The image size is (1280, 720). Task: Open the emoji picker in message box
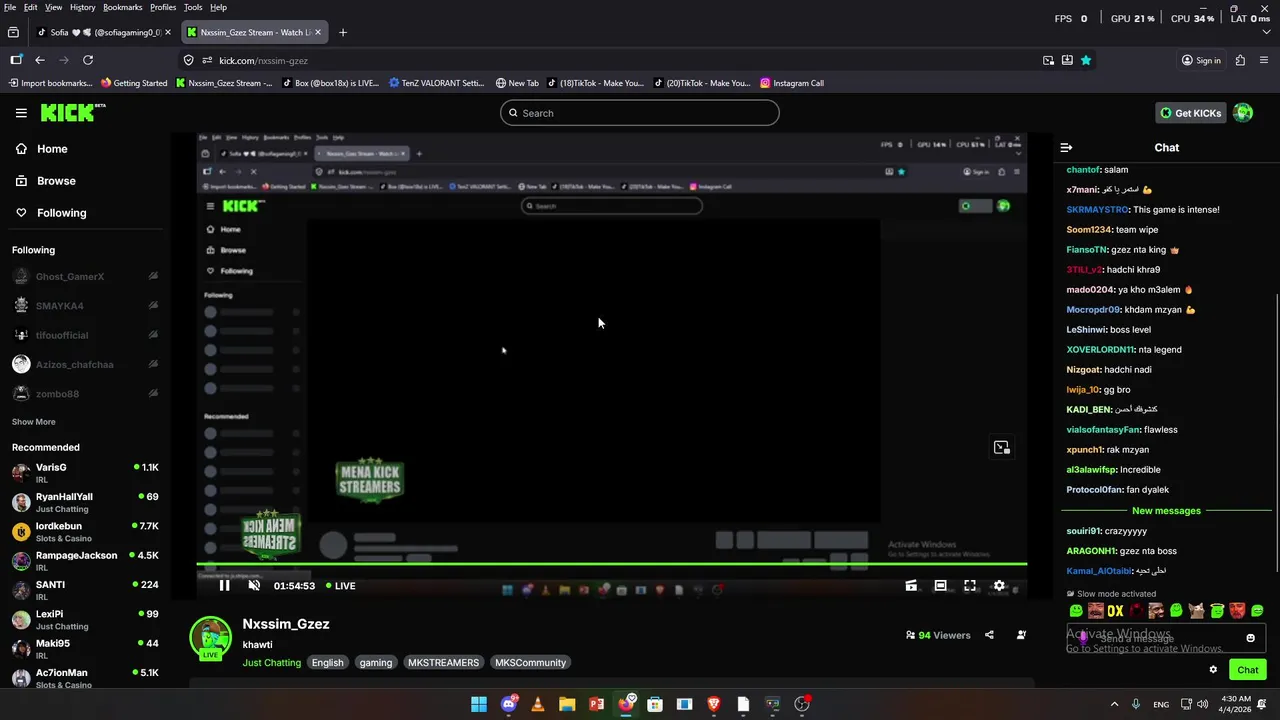1250,638
